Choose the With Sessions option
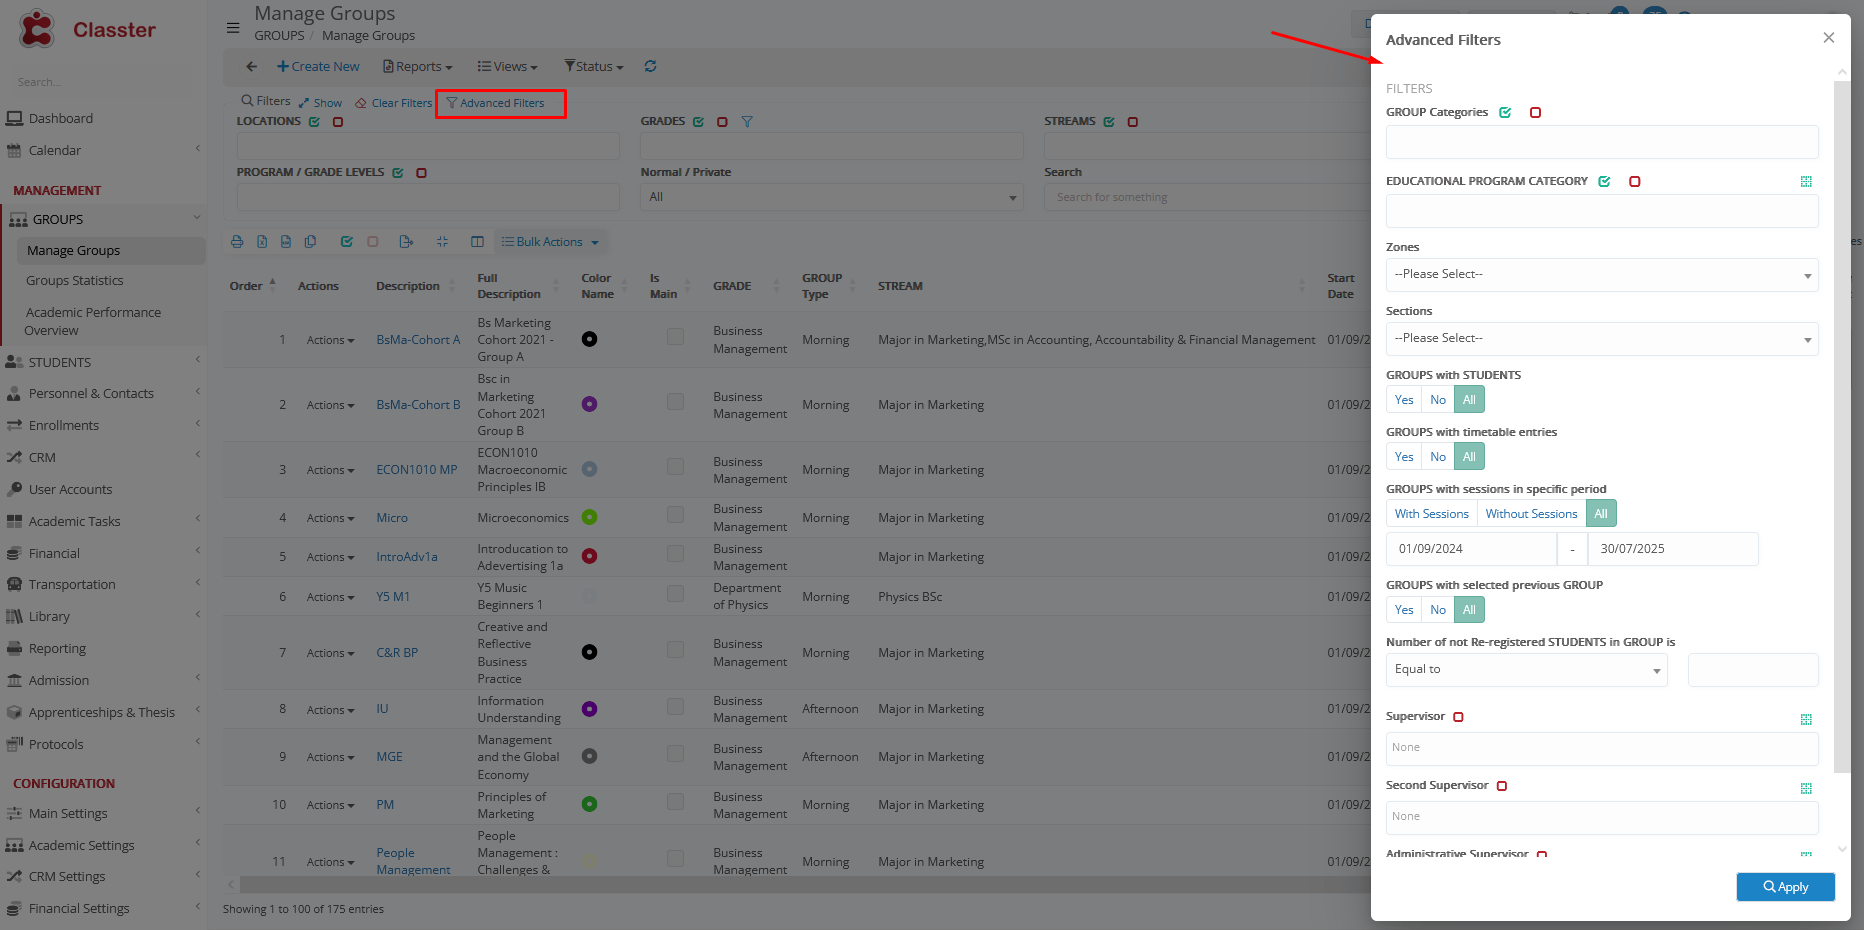 click(x=1431, y=514)
